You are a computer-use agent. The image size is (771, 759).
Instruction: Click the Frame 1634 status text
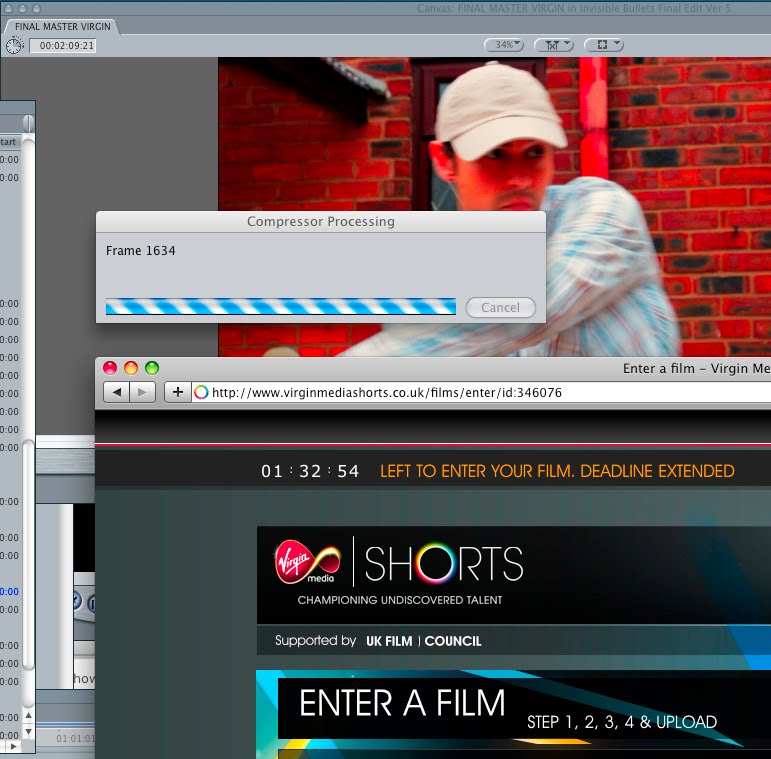click(x=141, y=251)
